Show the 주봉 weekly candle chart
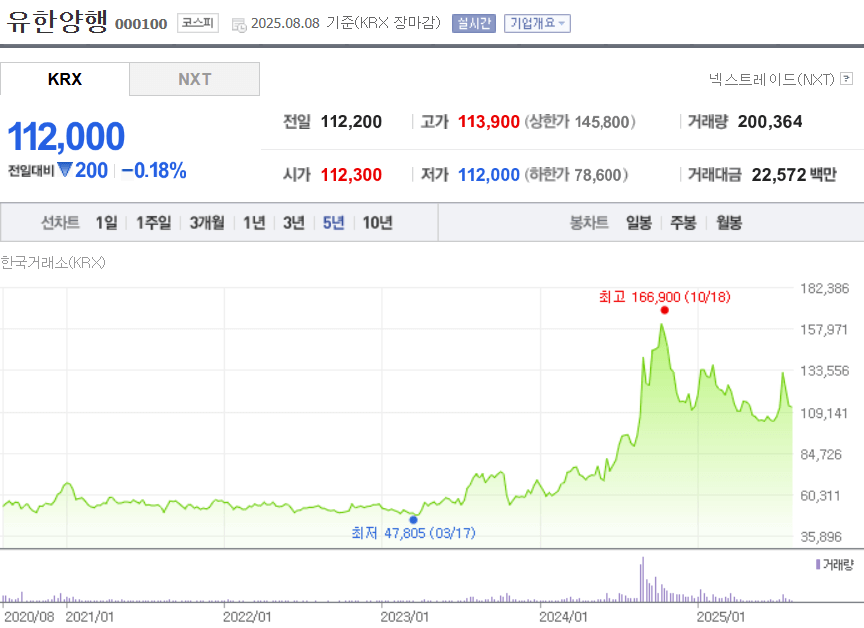Screen dimensions: 864x628 pos(683,223)
